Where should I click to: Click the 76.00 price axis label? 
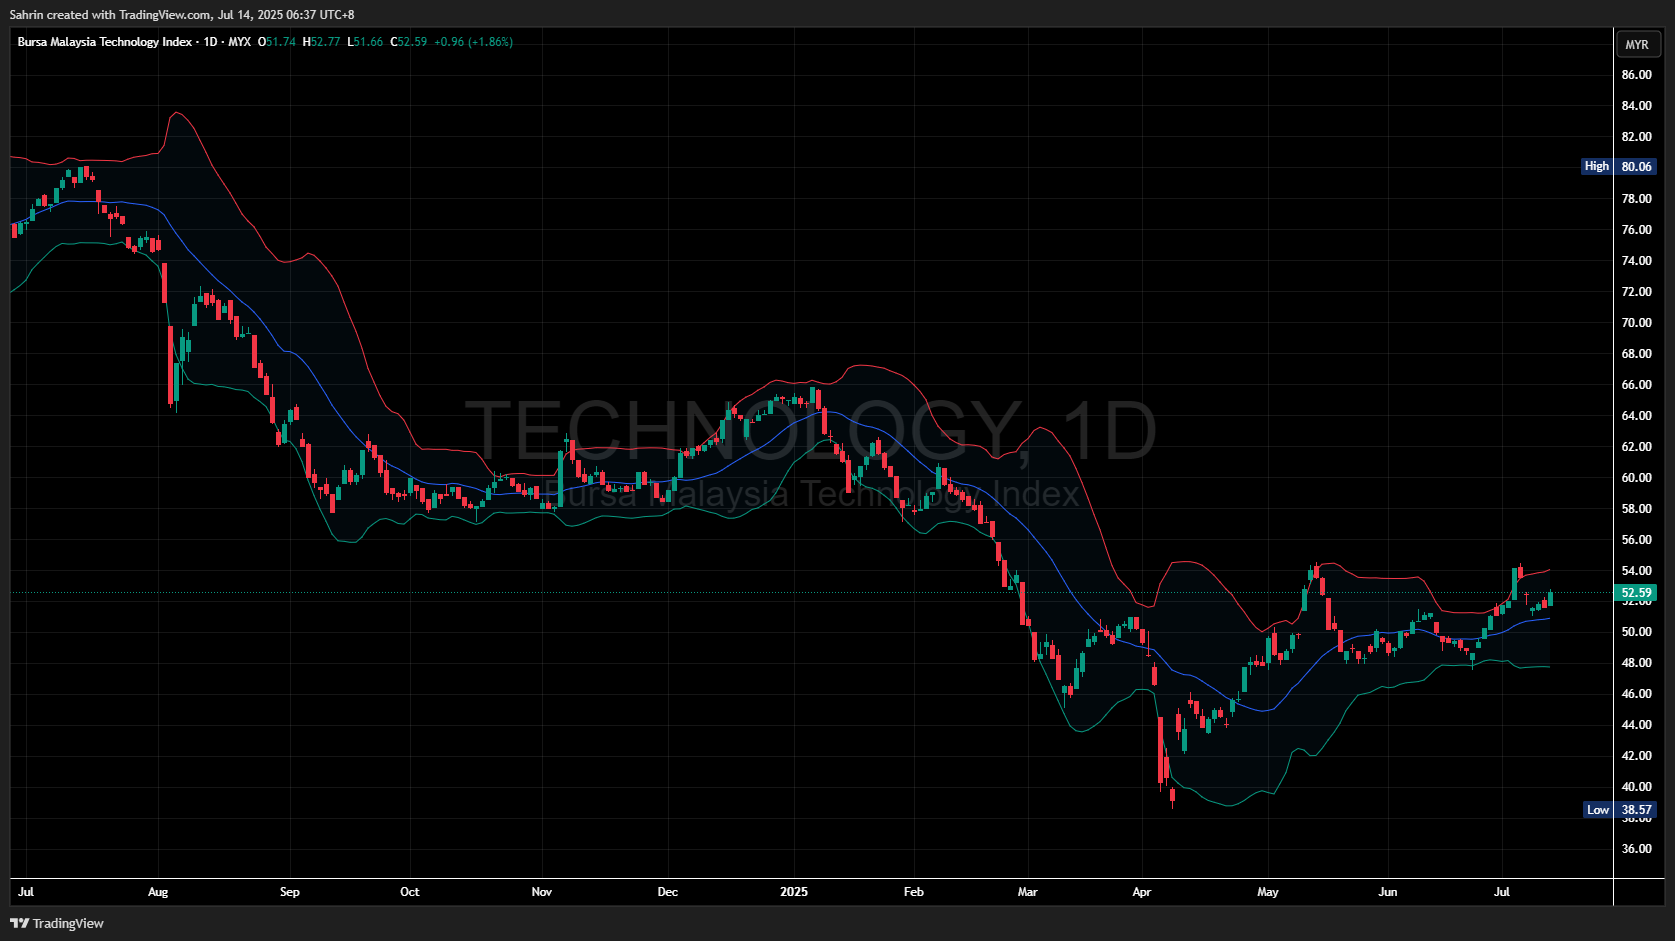click(x=1636, y=230)
